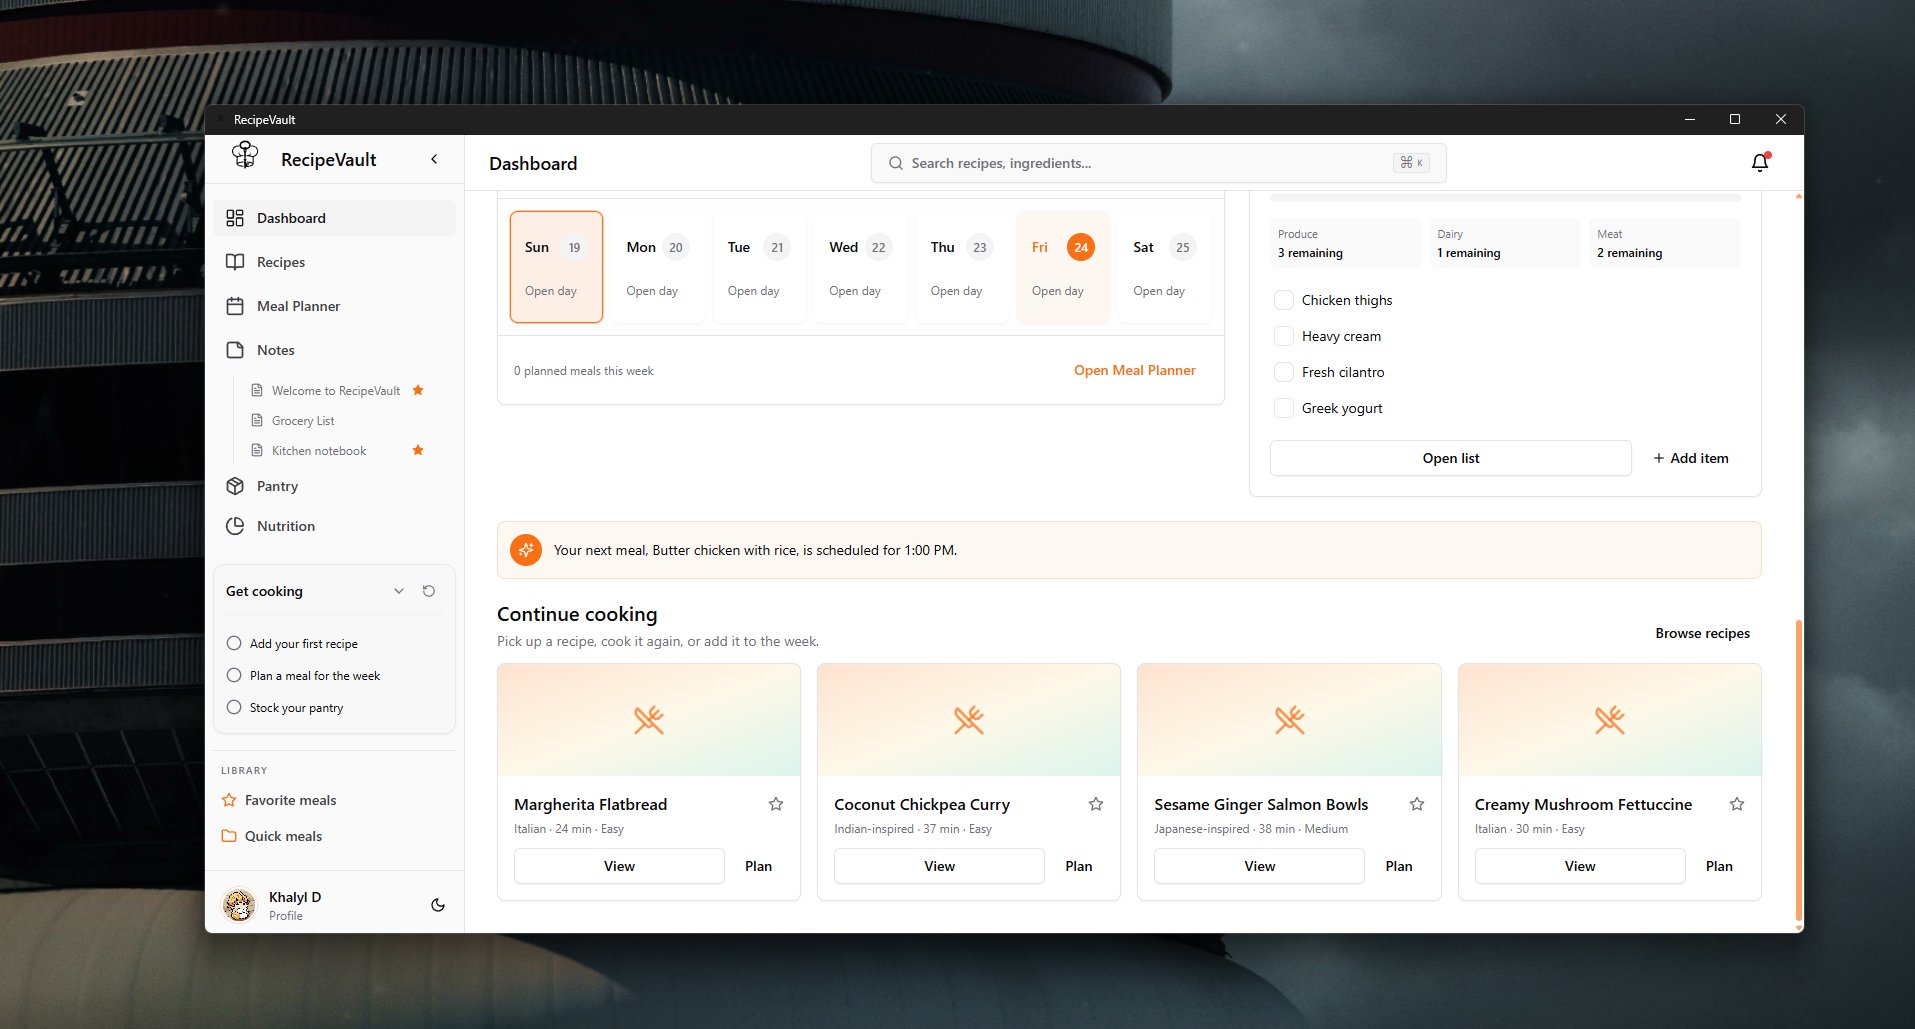The height and width of the screenshot is (1029, 1915).
Task: Open the Kitchen notebook note
Action: point(319,451)
